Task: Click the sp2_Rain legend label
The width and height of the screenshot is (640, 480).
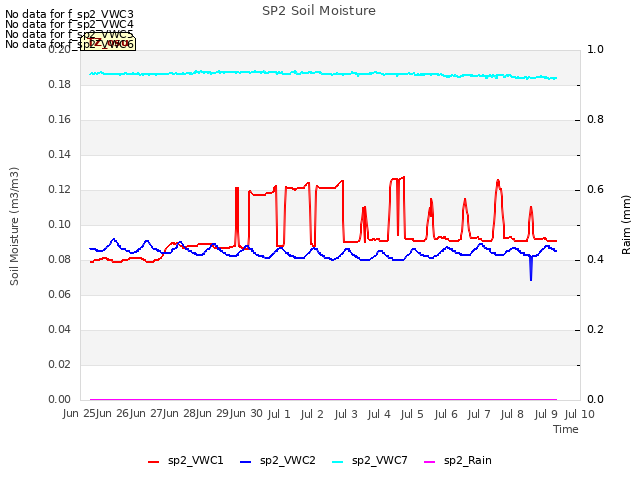Action: tap(468, 460)
